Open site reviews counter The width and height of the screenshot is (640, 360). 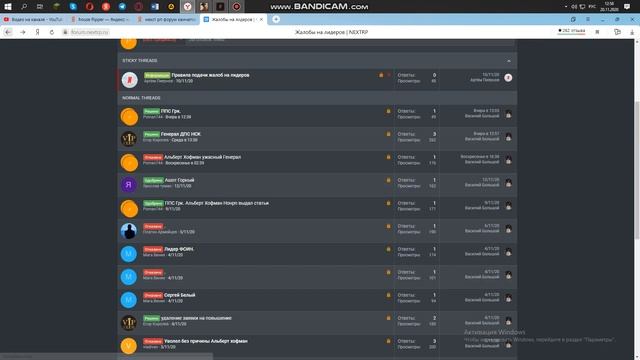pyautogui.click(x=571, y=31)
